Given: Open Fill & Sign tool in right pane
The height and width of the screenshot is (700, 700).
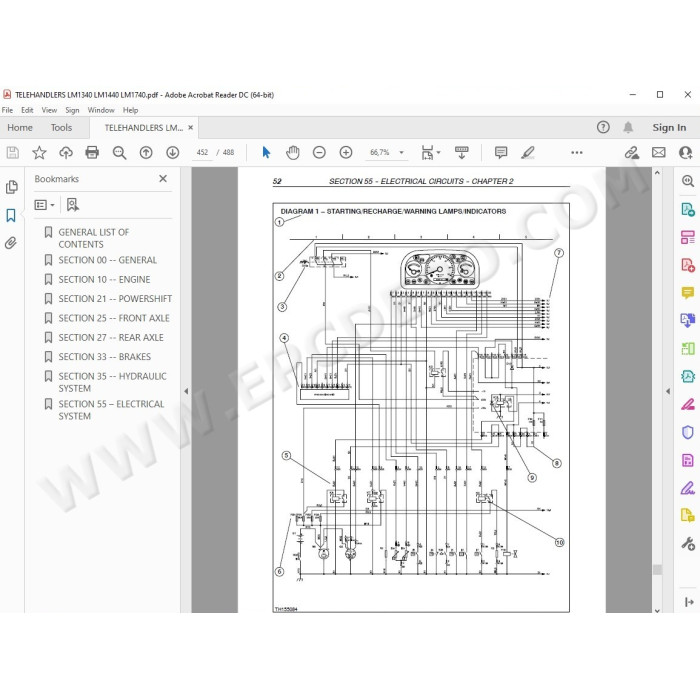Looking at the screenshot, I should 688,488.
